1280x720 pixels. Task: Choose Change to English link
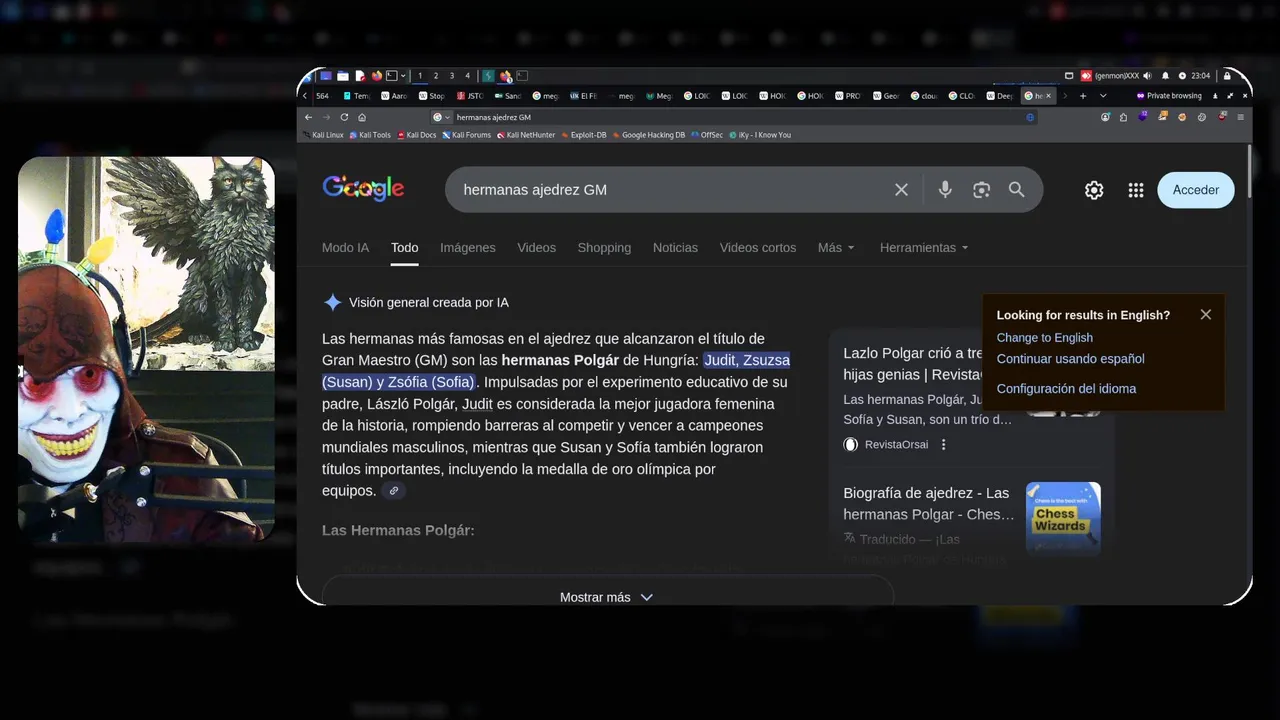tap(1044, 338)
